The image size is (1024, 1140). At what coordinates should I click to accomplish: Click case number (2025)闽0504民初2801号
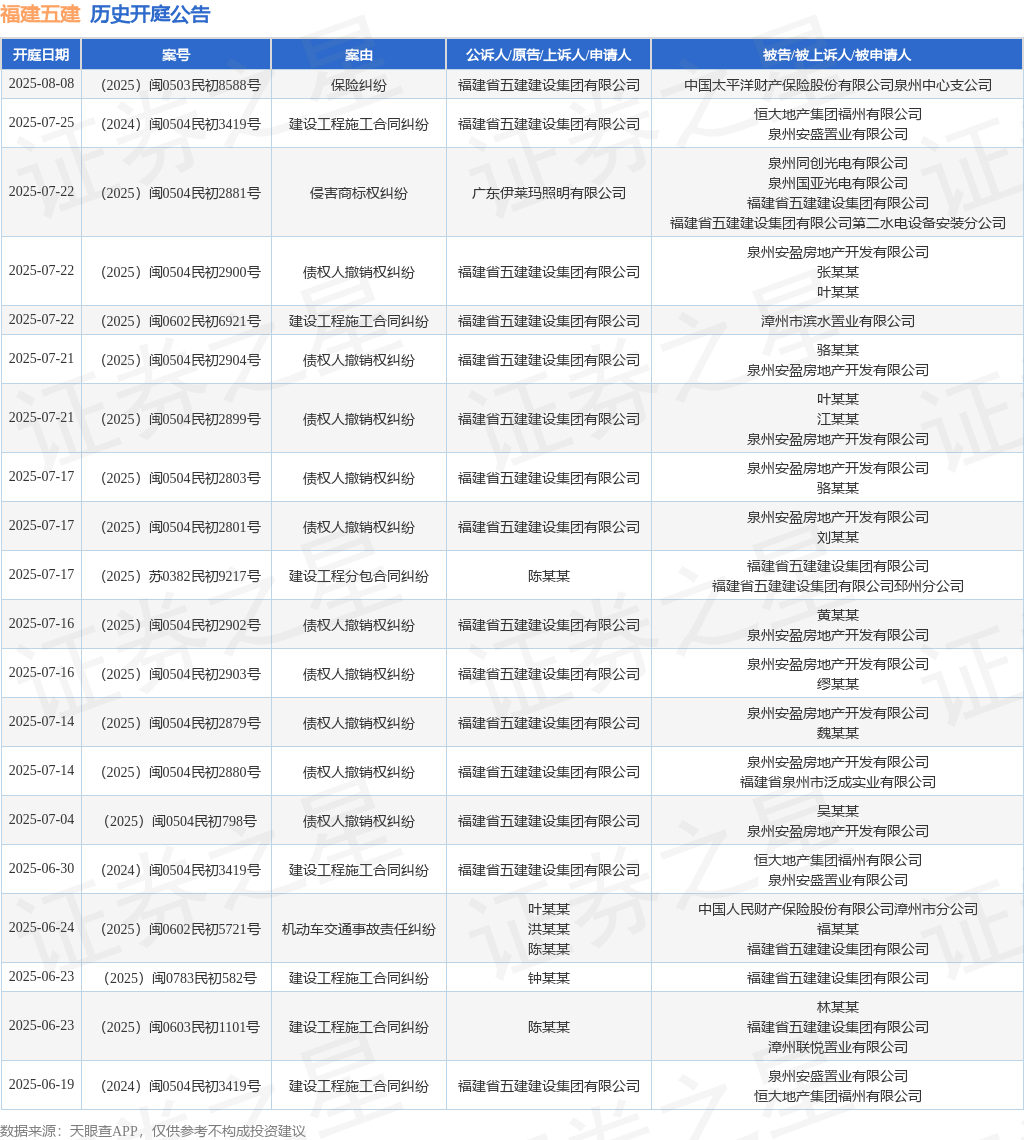coord(180,528)
